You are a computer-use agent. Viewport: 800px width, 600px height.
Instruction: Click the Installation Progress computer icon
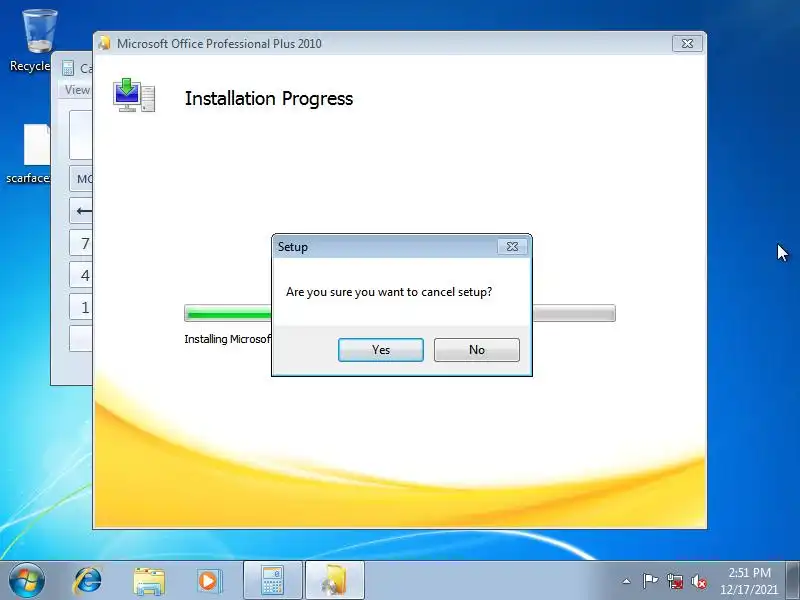tap(134, 95)
